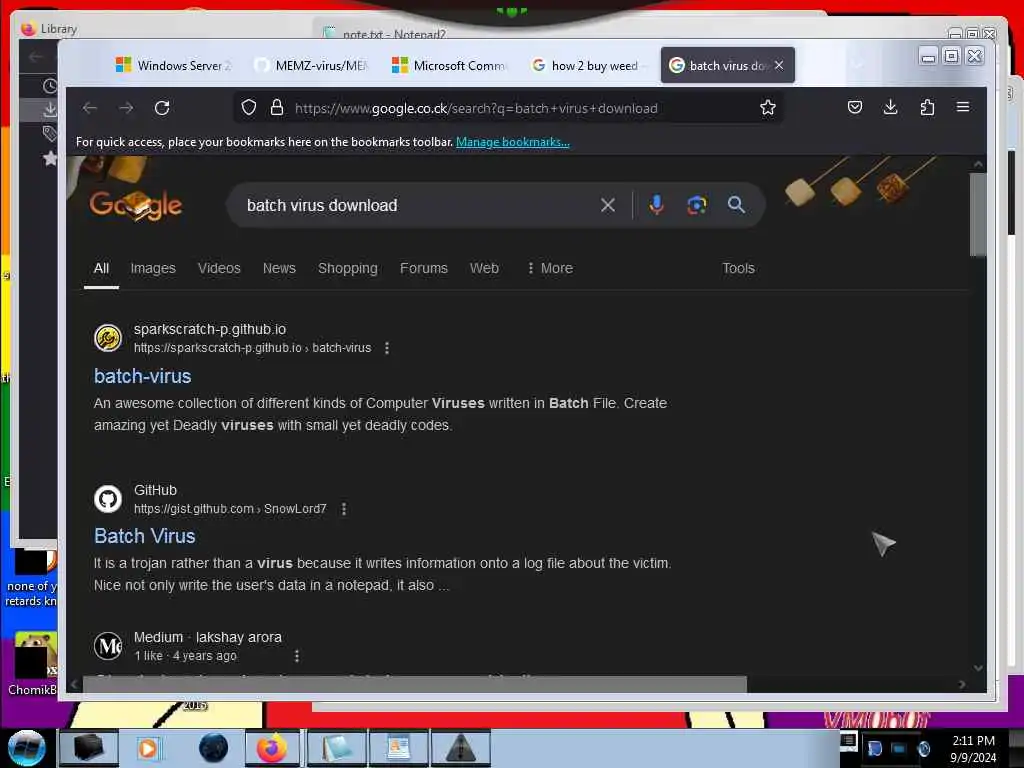Switch to Microsoft Community tab
Viewport: 1024px width, 768px height.
pyautogui.click(x=450, y=65)
